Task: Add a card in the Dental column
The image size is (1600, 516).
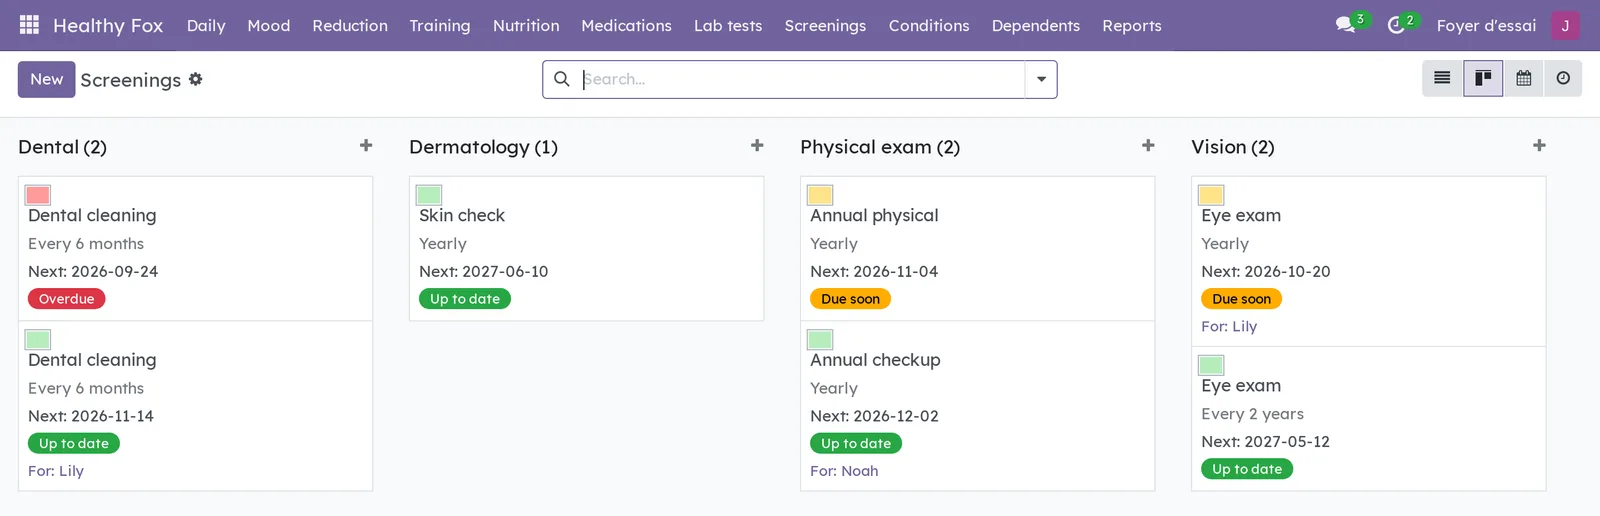Action: [366, 146]
